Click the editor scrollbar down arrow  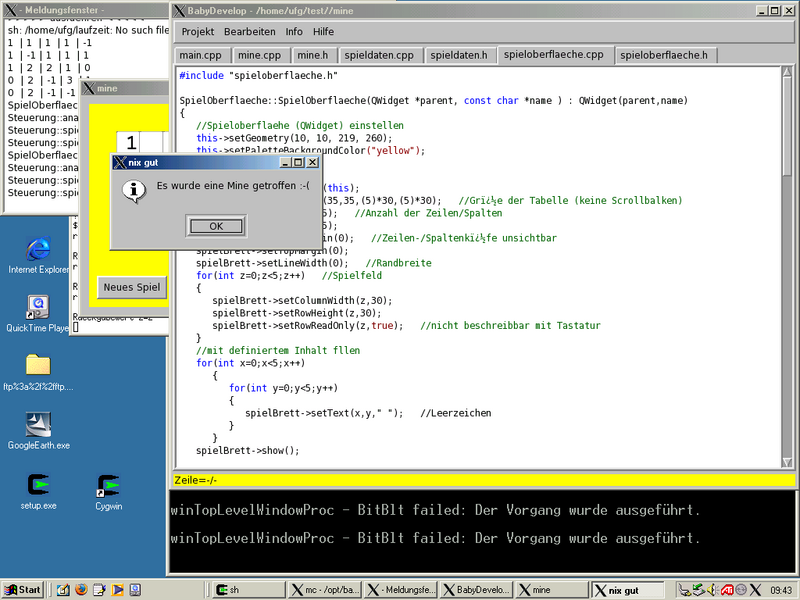pos(787,462)
